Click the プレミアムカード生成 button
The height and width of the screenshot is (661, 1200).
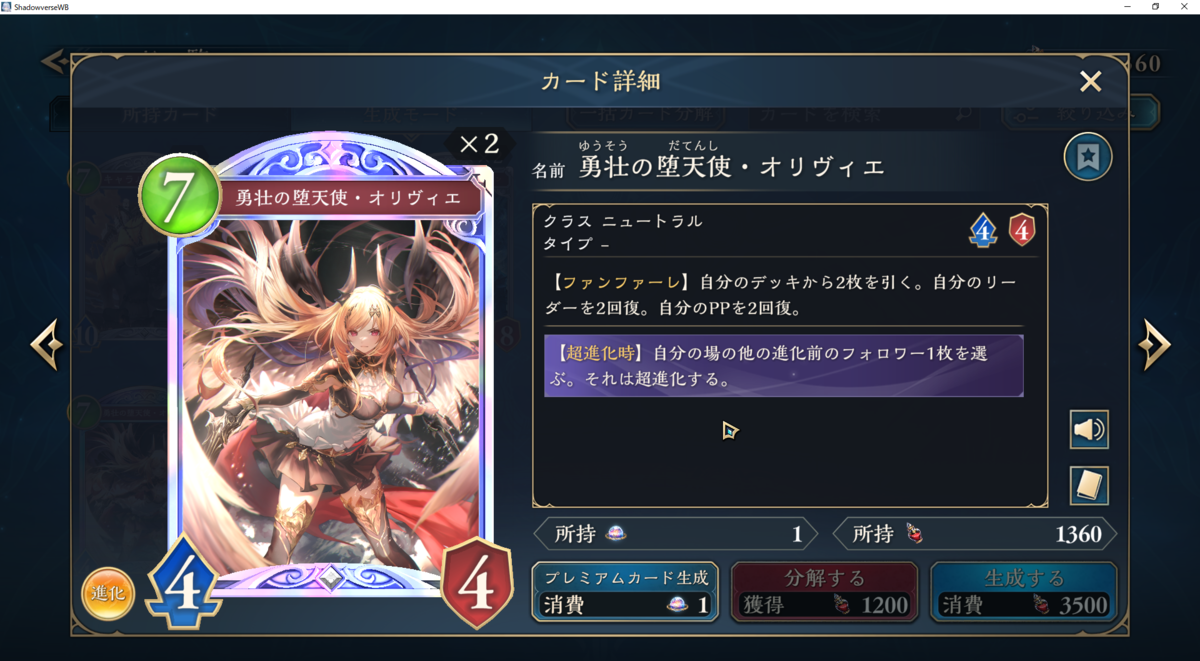[625, 592]
